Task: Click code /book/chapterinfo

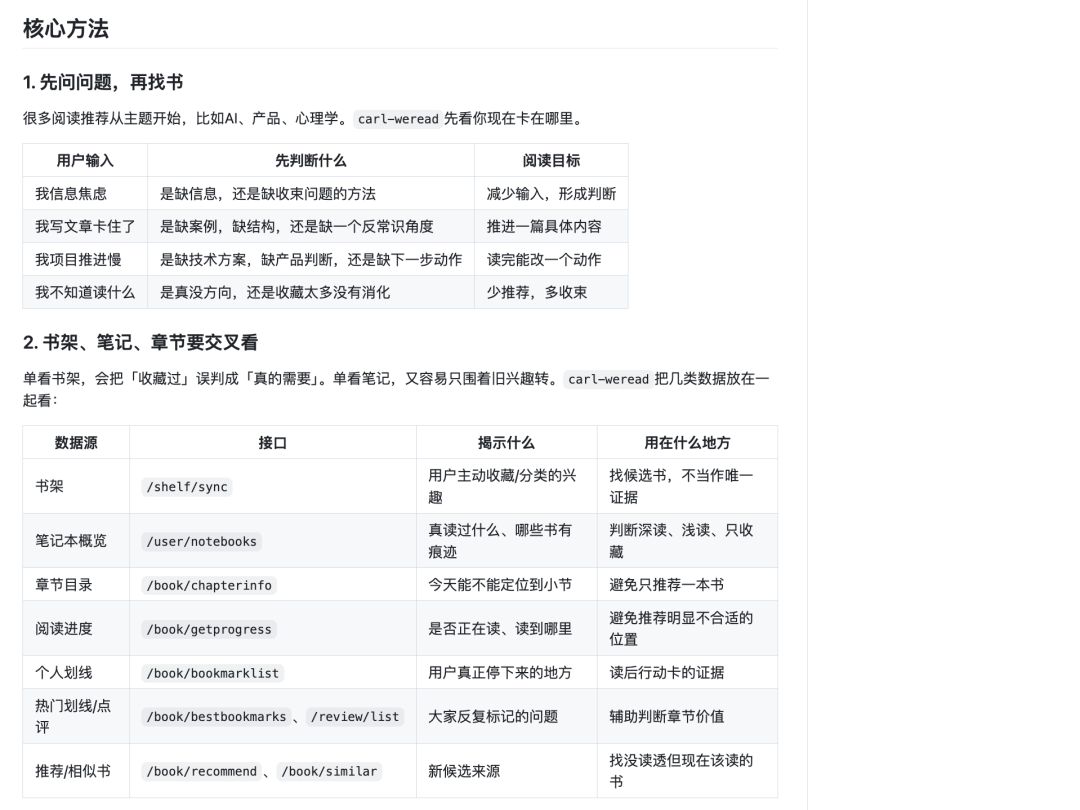Action: click(209, 585)
